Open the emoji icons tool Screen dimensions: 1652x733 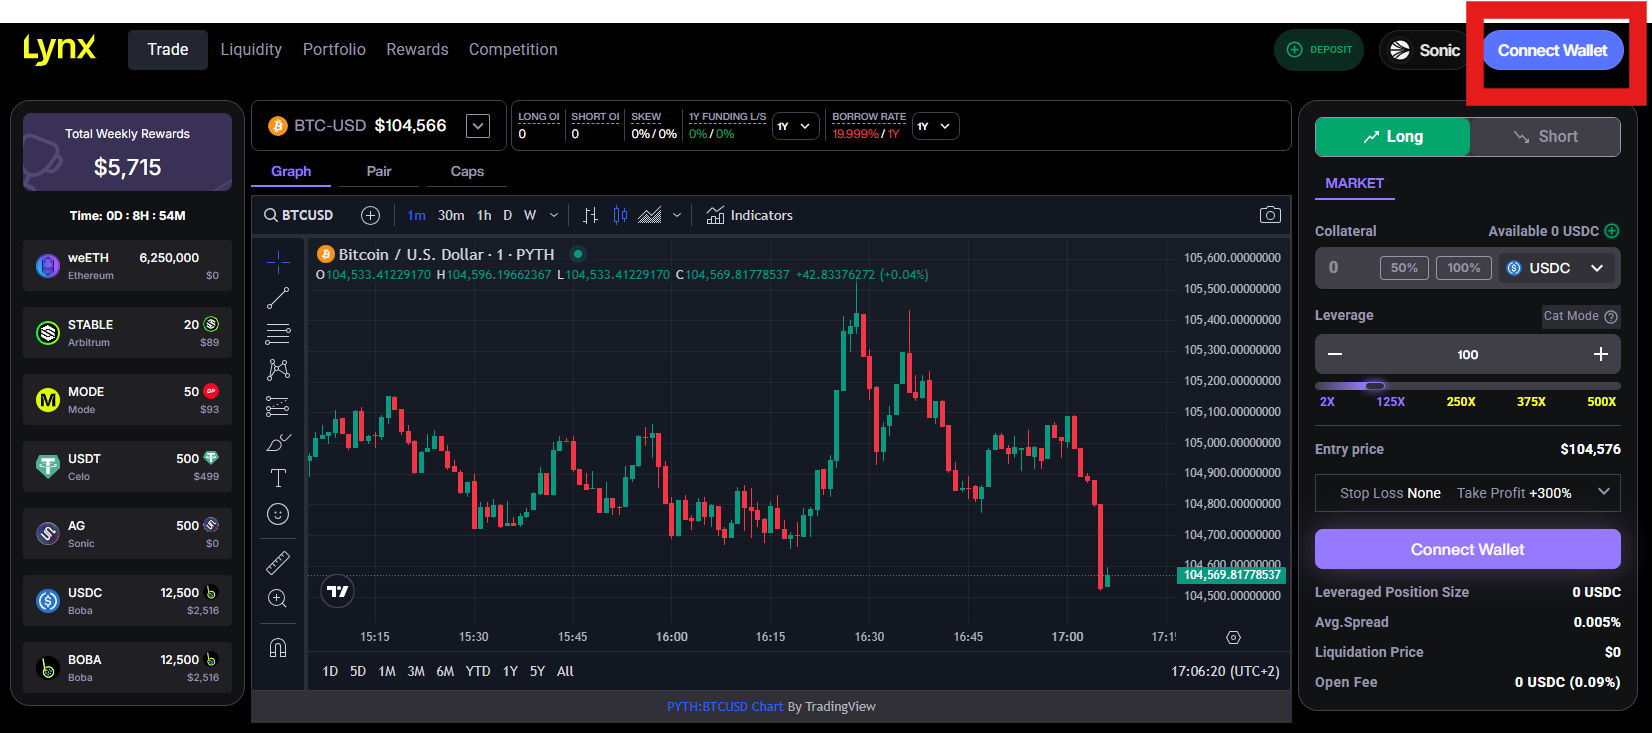(x=278, y=514)
